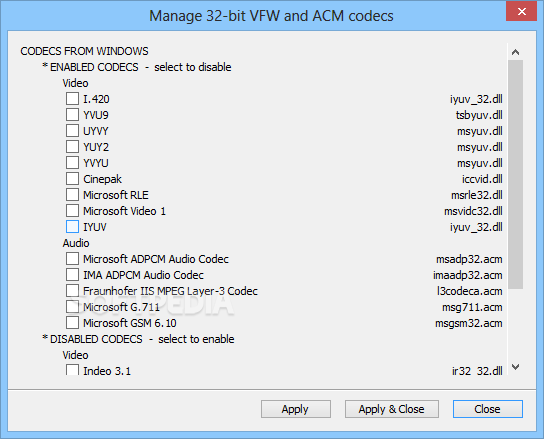Click the Audio category label

click(76, 243)
